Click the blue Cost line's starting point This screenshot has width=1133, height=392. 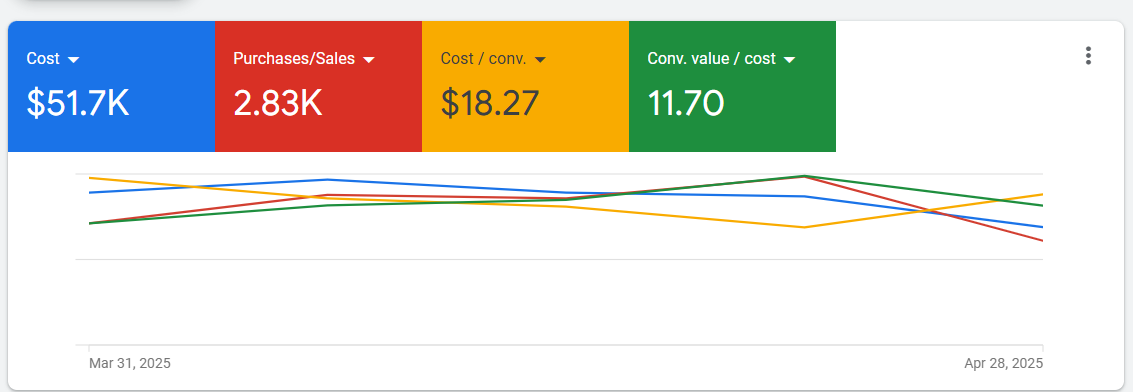[x=89, y=193]
